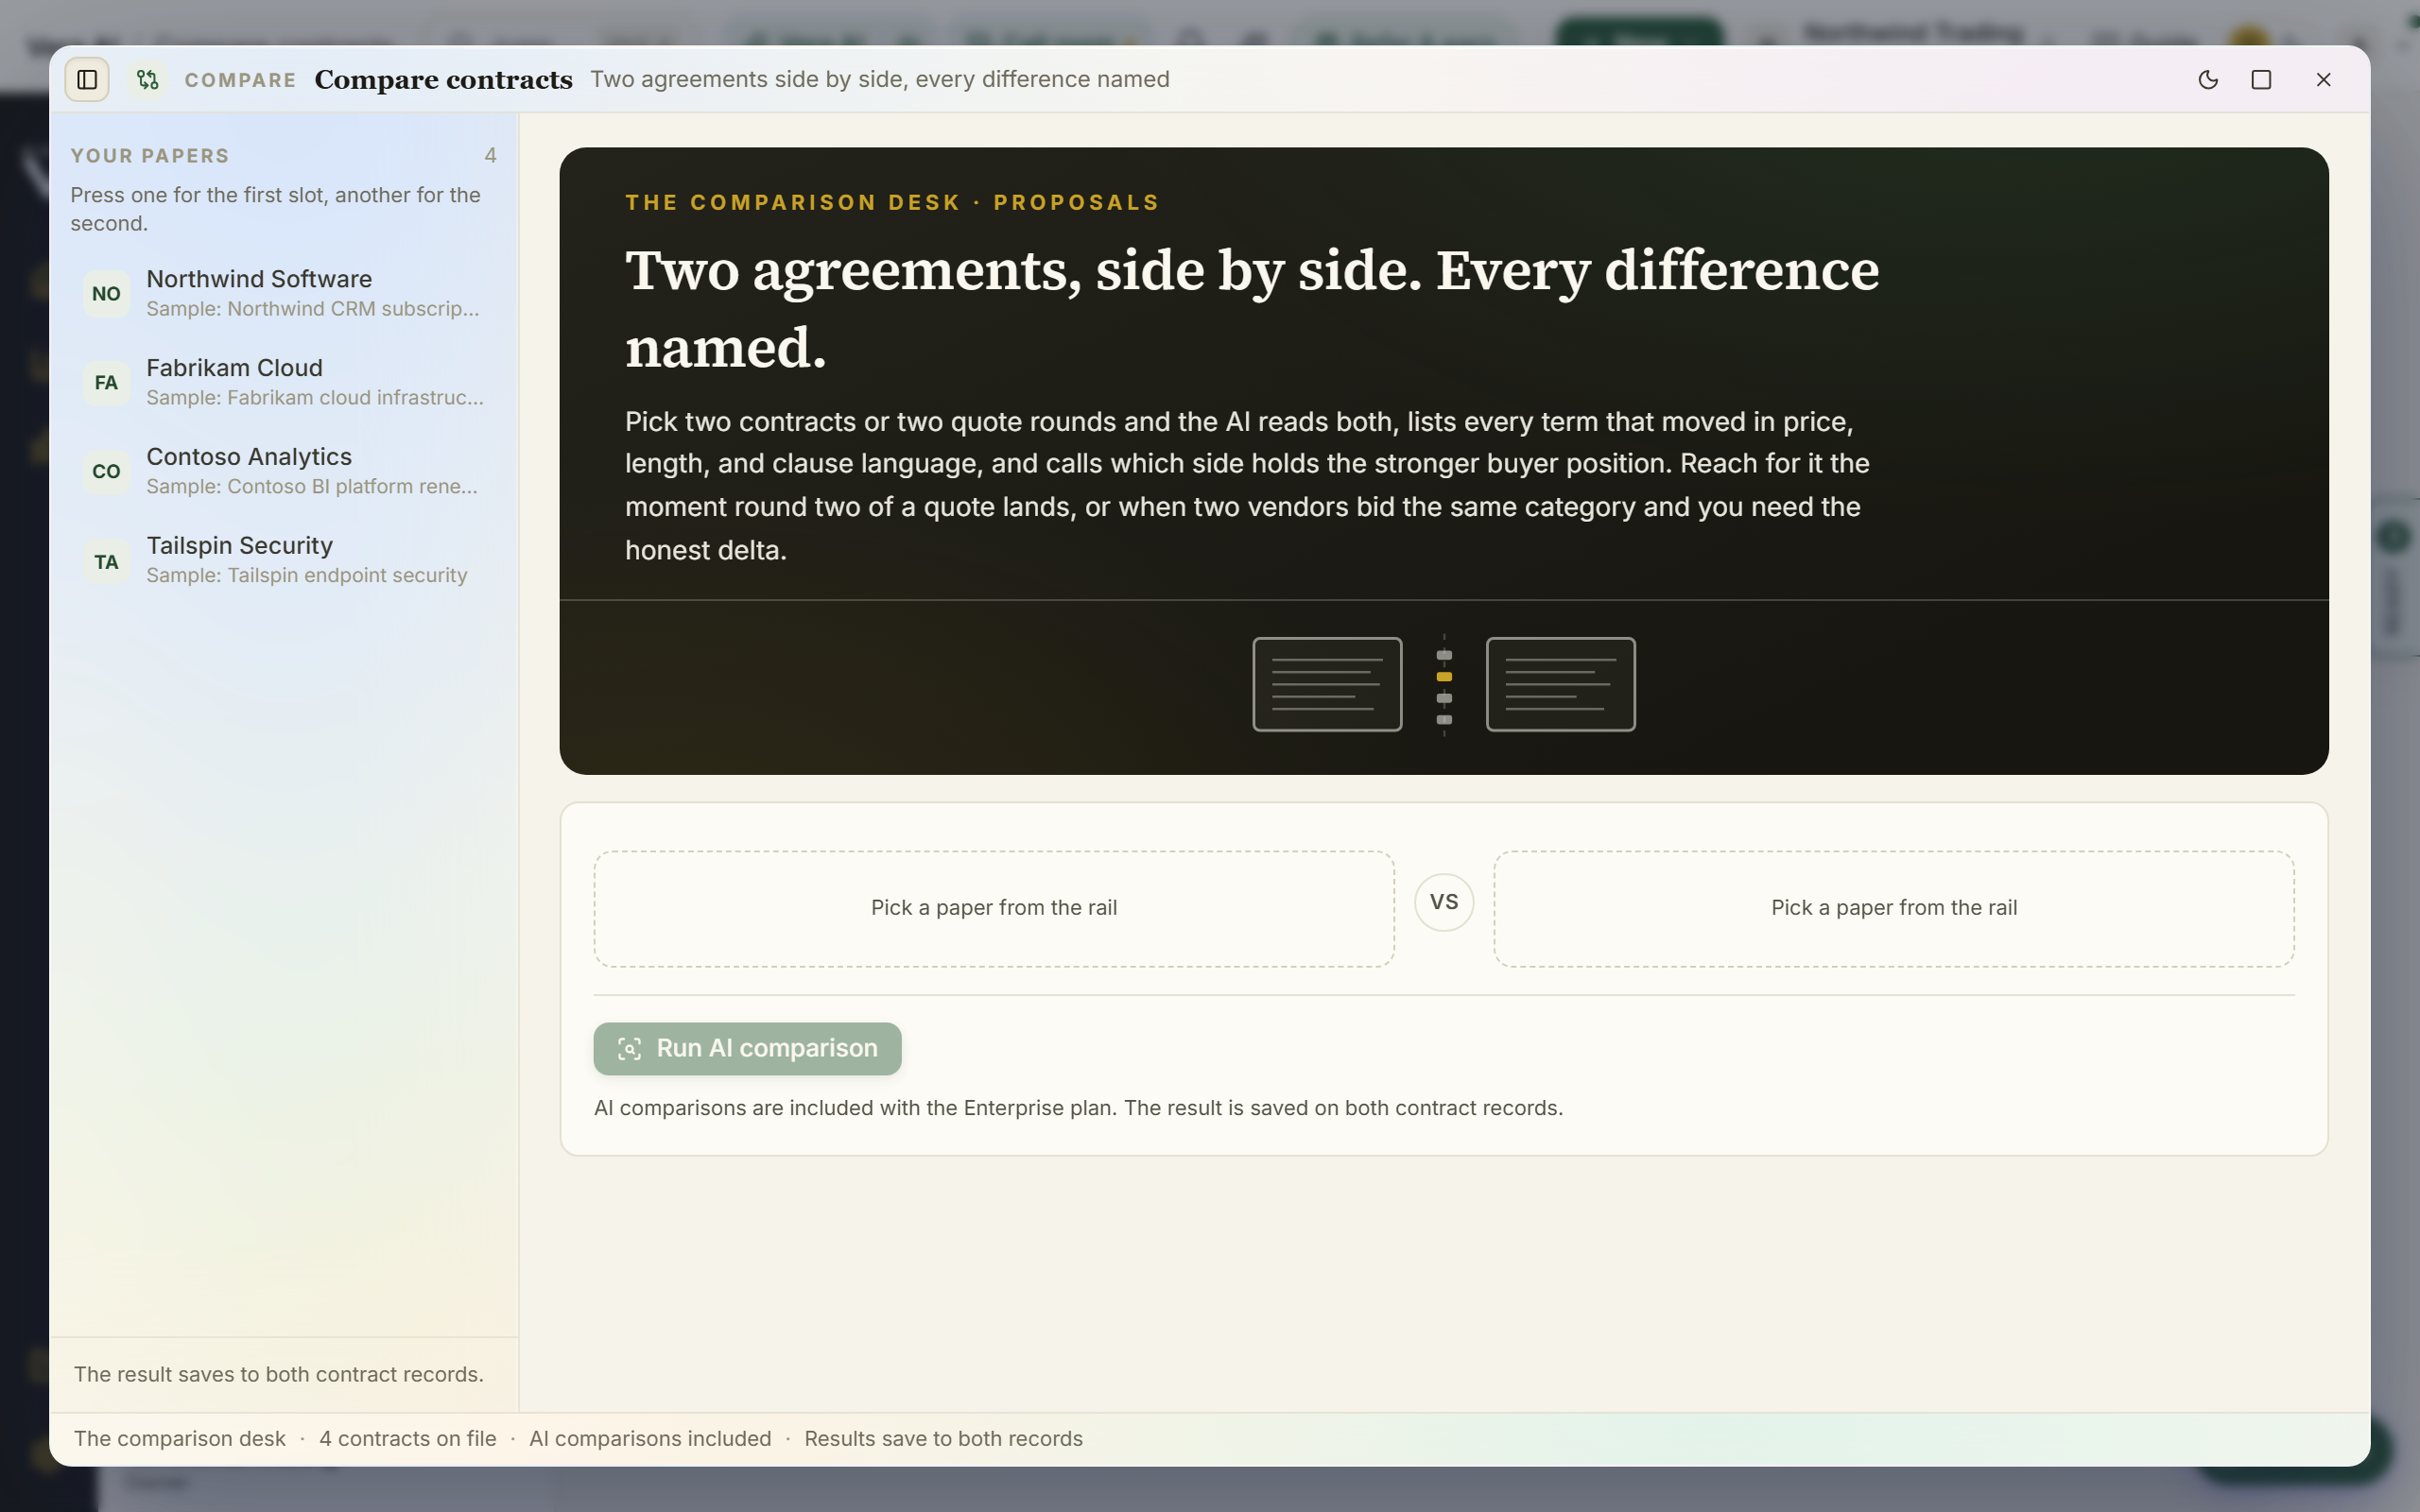Image resolution: width=2420 pixels, height=1512 pixels.
Task: Click the second 'Pick a paper' slot
Action: point(1894,908)
